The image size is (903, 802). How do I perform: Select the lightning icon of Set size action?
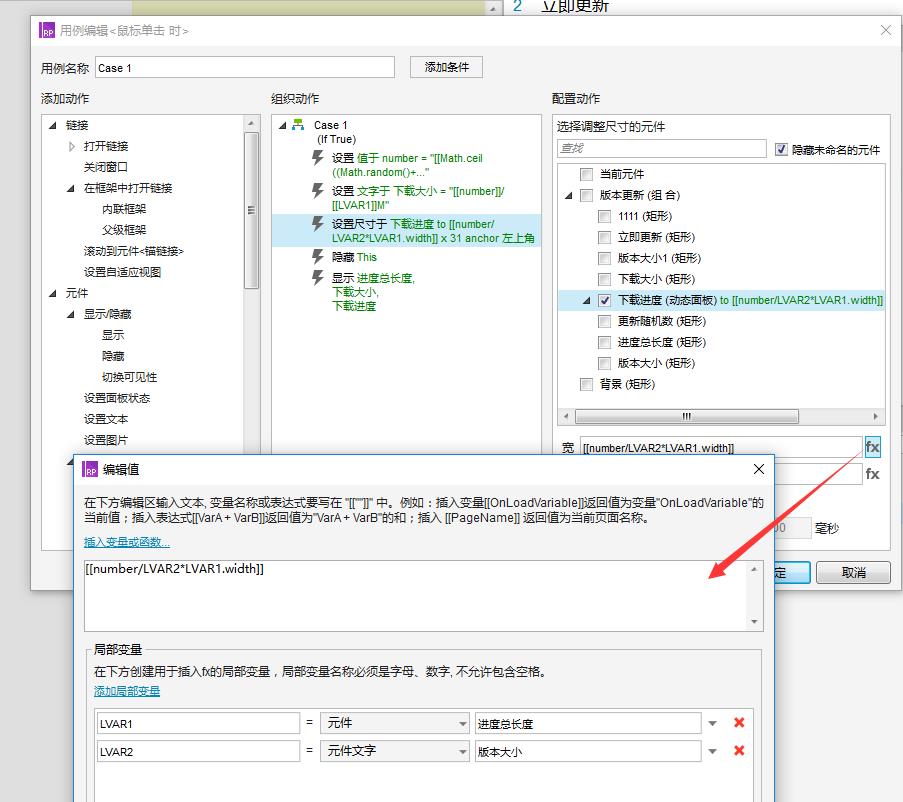pyautogui.click(x=317, y=223)
